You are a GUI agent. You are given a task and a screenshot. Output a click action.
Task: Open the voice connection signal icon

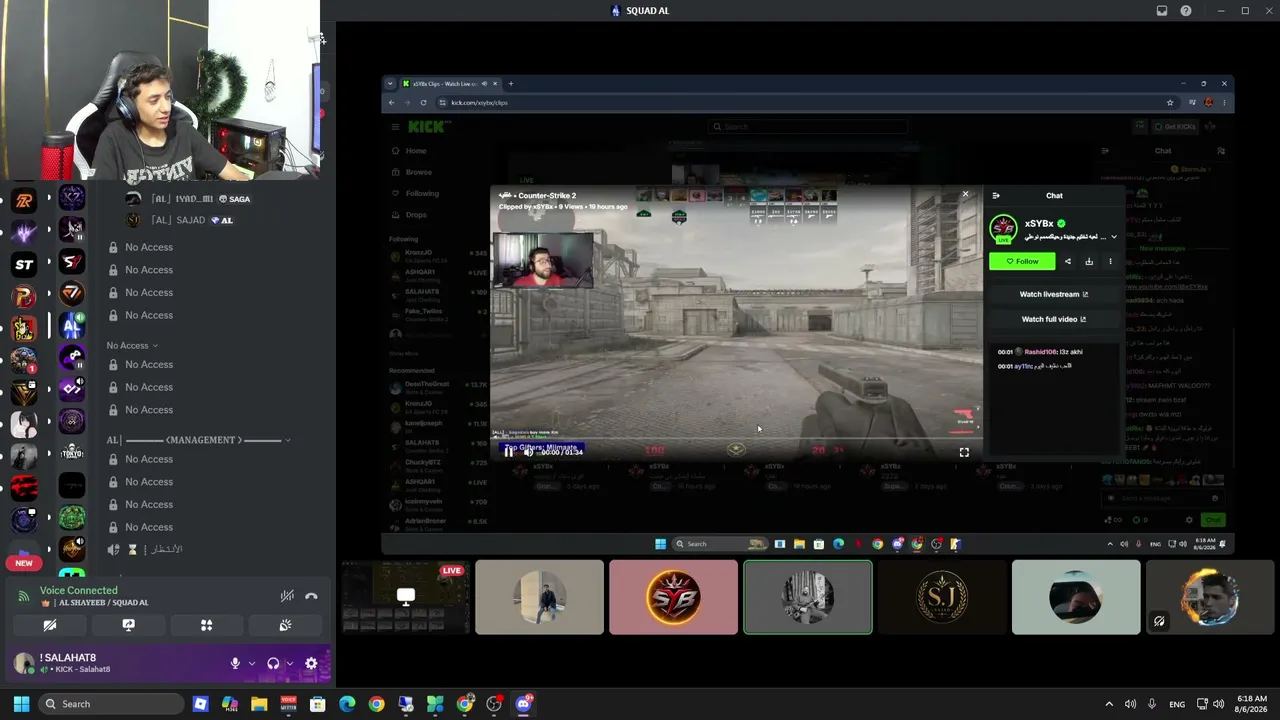click(24, 596)
